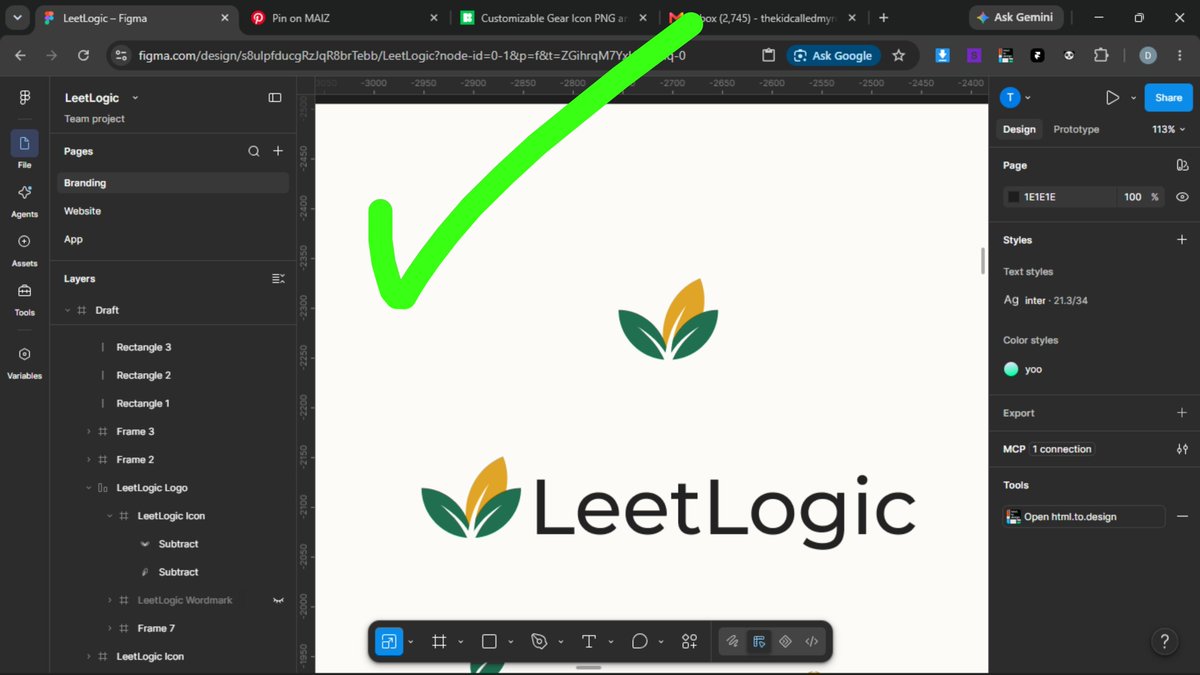Add a new page with the plus icon
The height and width of the screenshot is (675, 1200).
pos(278,151)
